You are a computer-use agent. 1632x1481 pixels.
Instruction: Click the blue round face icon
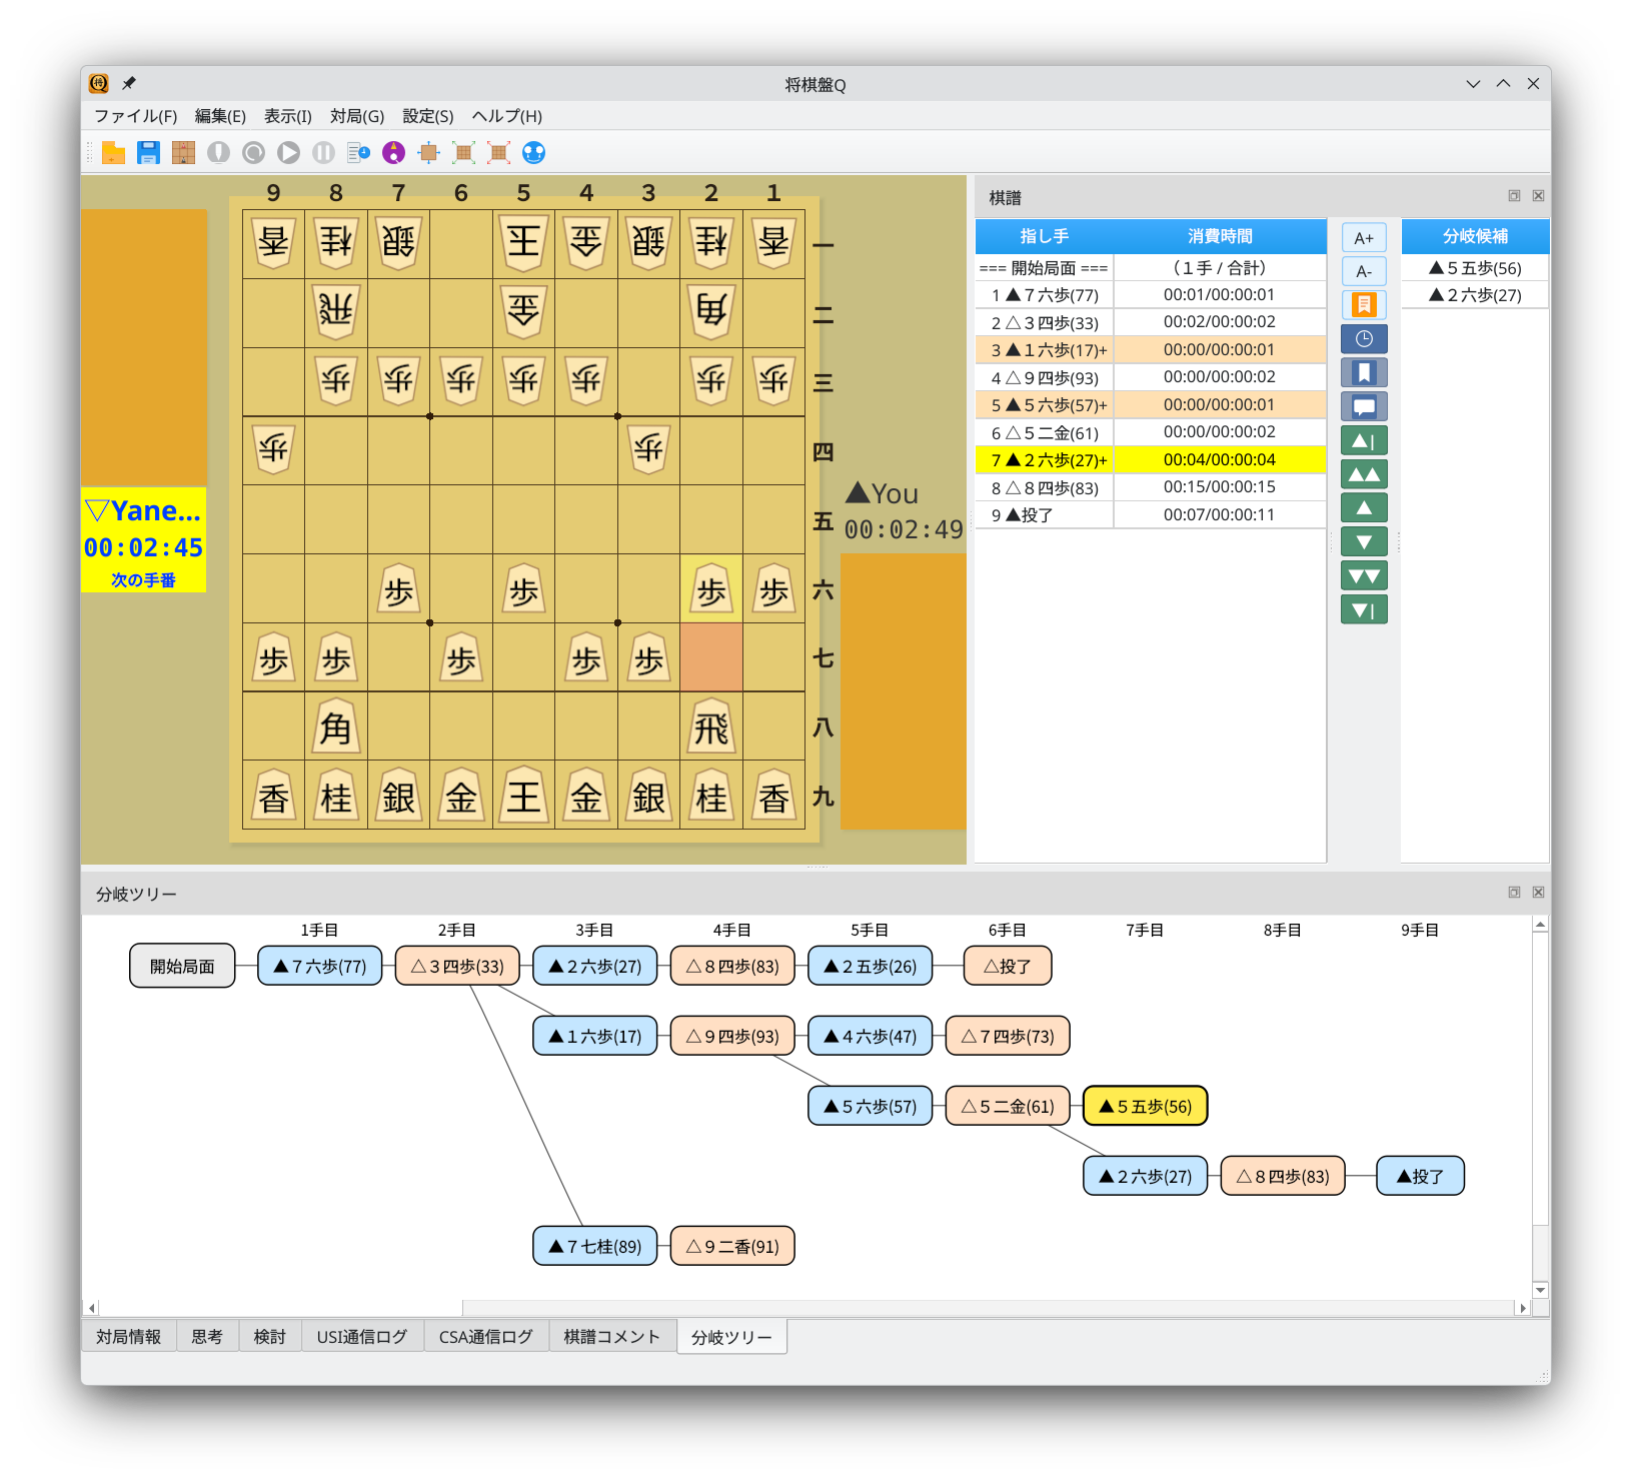tap(534, 152)
